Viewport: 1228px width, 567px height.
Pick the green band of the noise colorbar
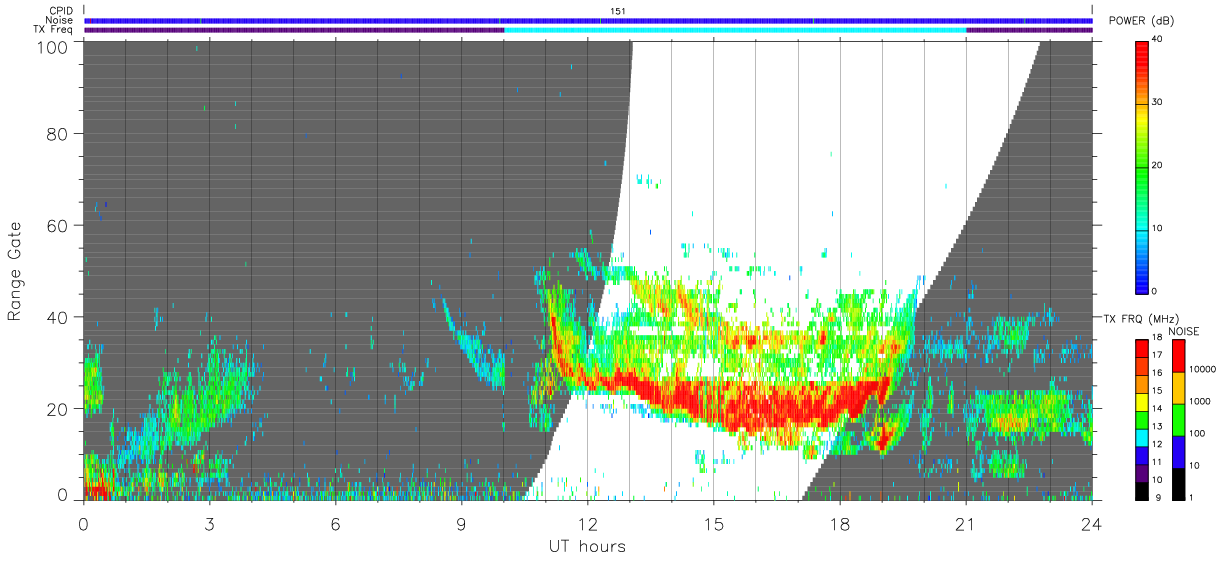(x=1179, y=419)
